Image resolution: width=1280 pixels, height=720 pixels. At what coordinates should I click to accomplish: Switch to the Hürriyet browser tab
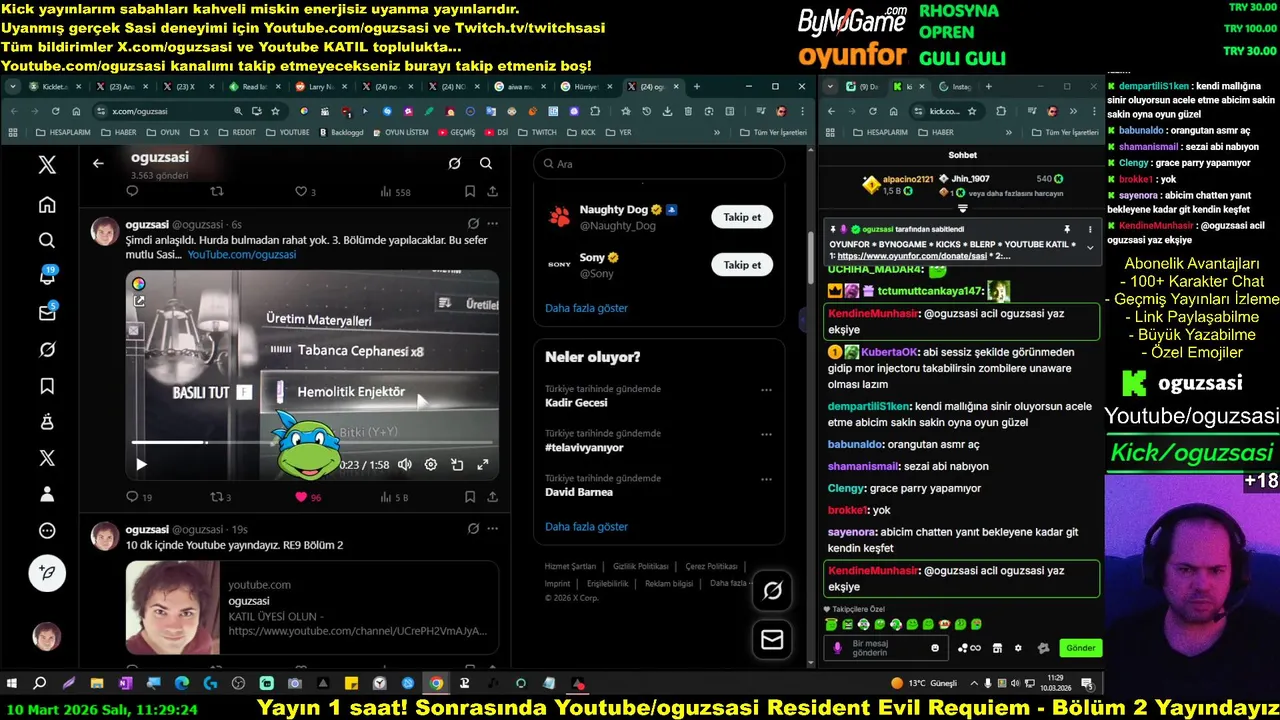click(x=585, y=87)
